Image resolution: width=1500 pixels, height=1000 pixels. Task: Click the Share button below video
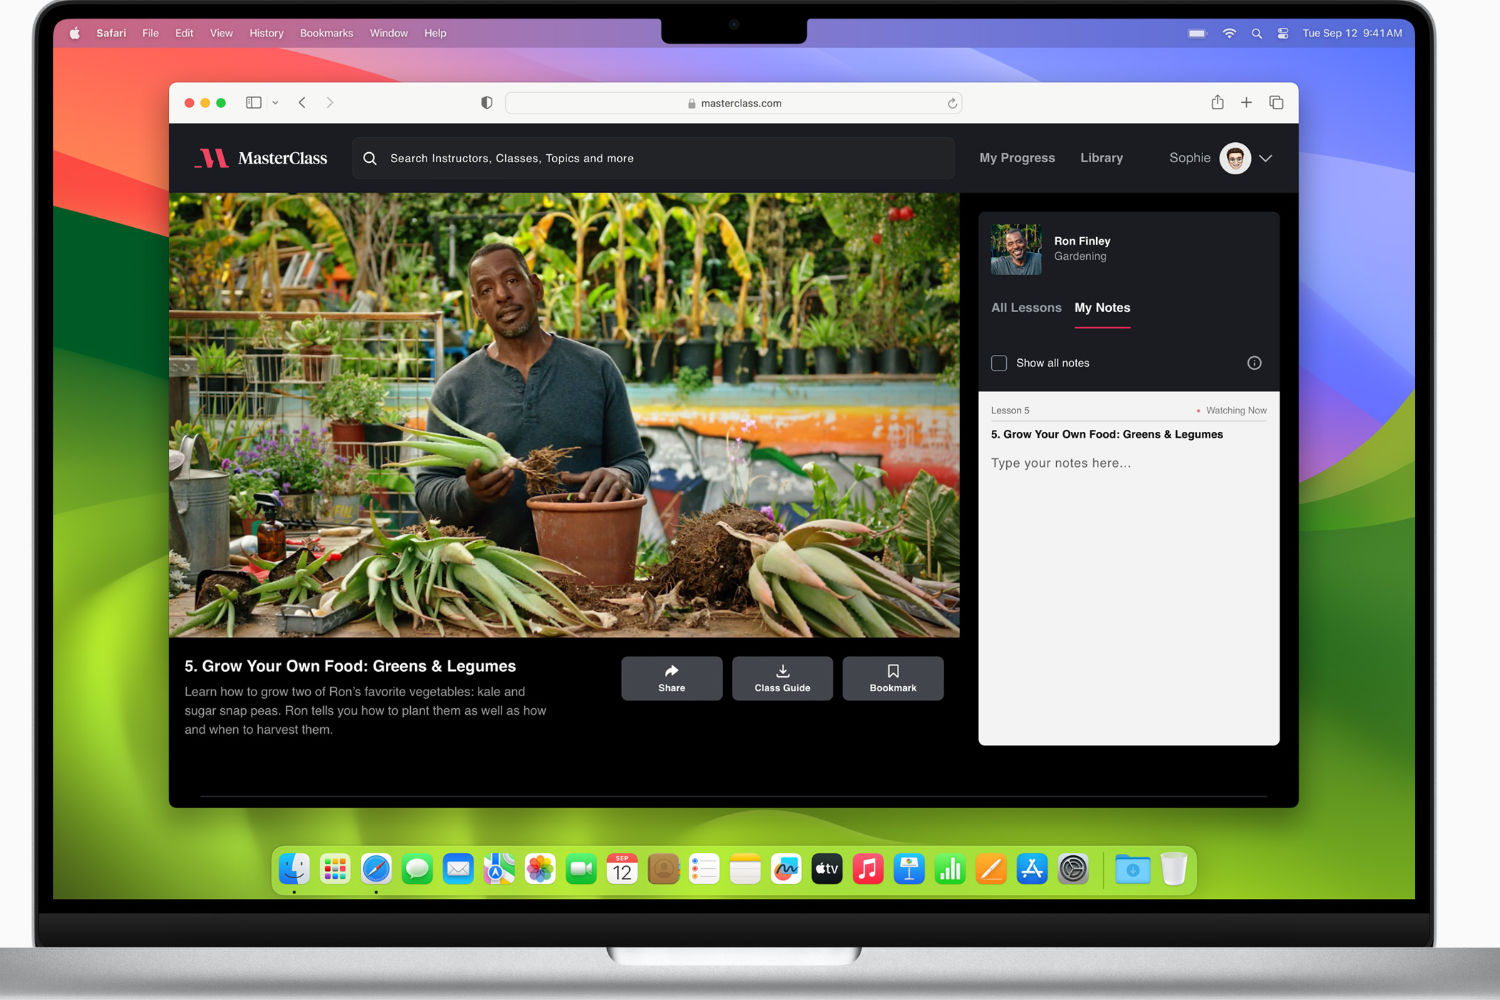point(671,678)
